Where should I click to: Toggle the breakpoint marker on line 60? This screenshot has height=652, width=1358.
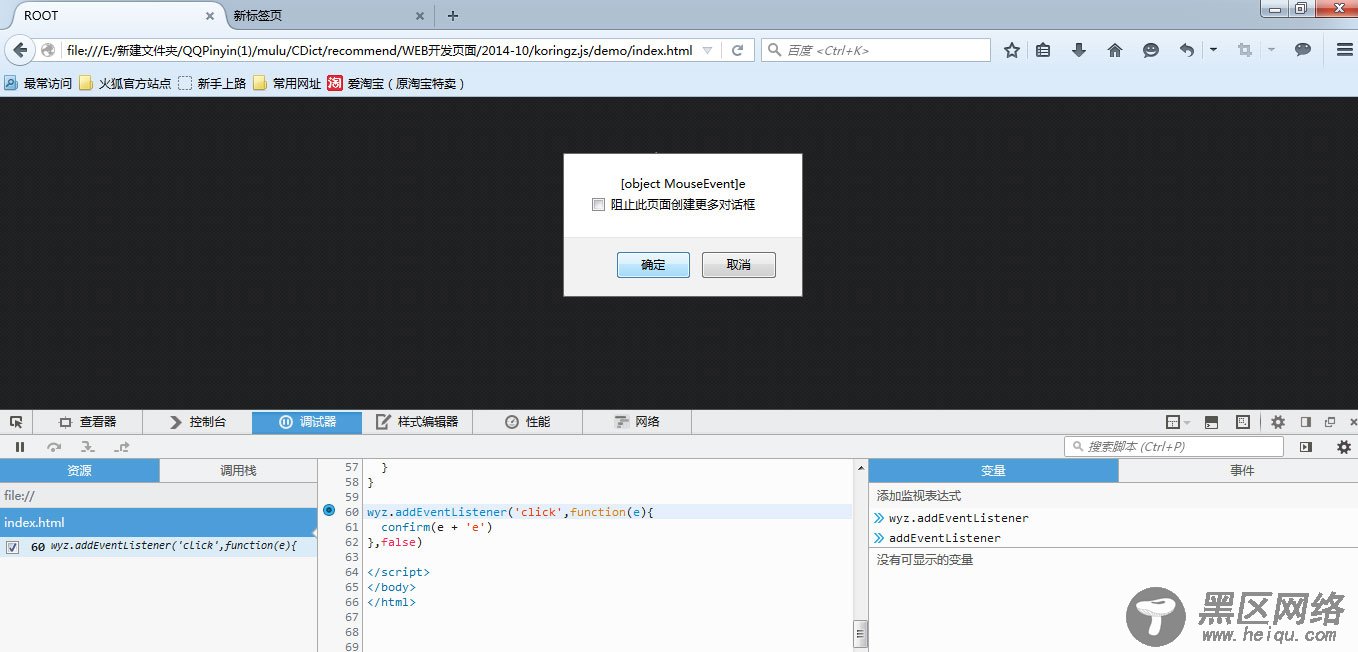(329, 510)
